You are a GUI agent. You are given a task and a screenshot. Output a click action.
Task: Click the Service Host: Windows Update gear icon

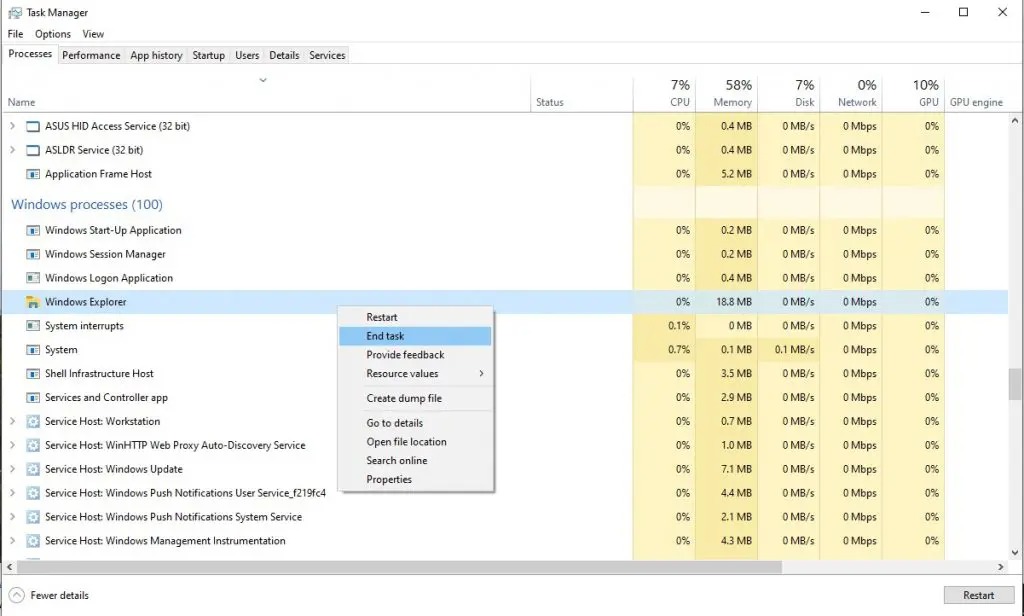coord(33,469)
